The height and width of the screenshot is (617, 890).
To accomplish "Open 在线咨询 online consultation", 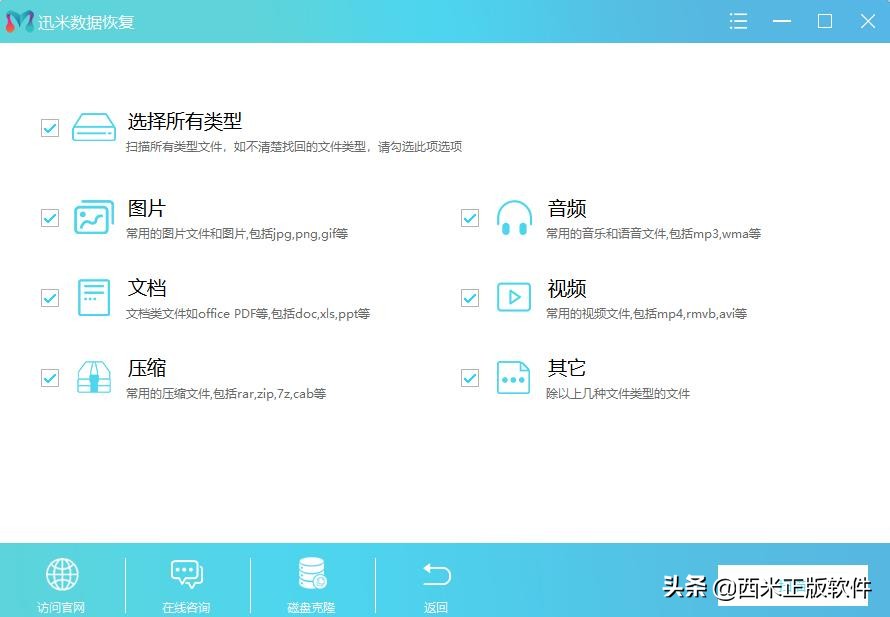I will (187, 583).
